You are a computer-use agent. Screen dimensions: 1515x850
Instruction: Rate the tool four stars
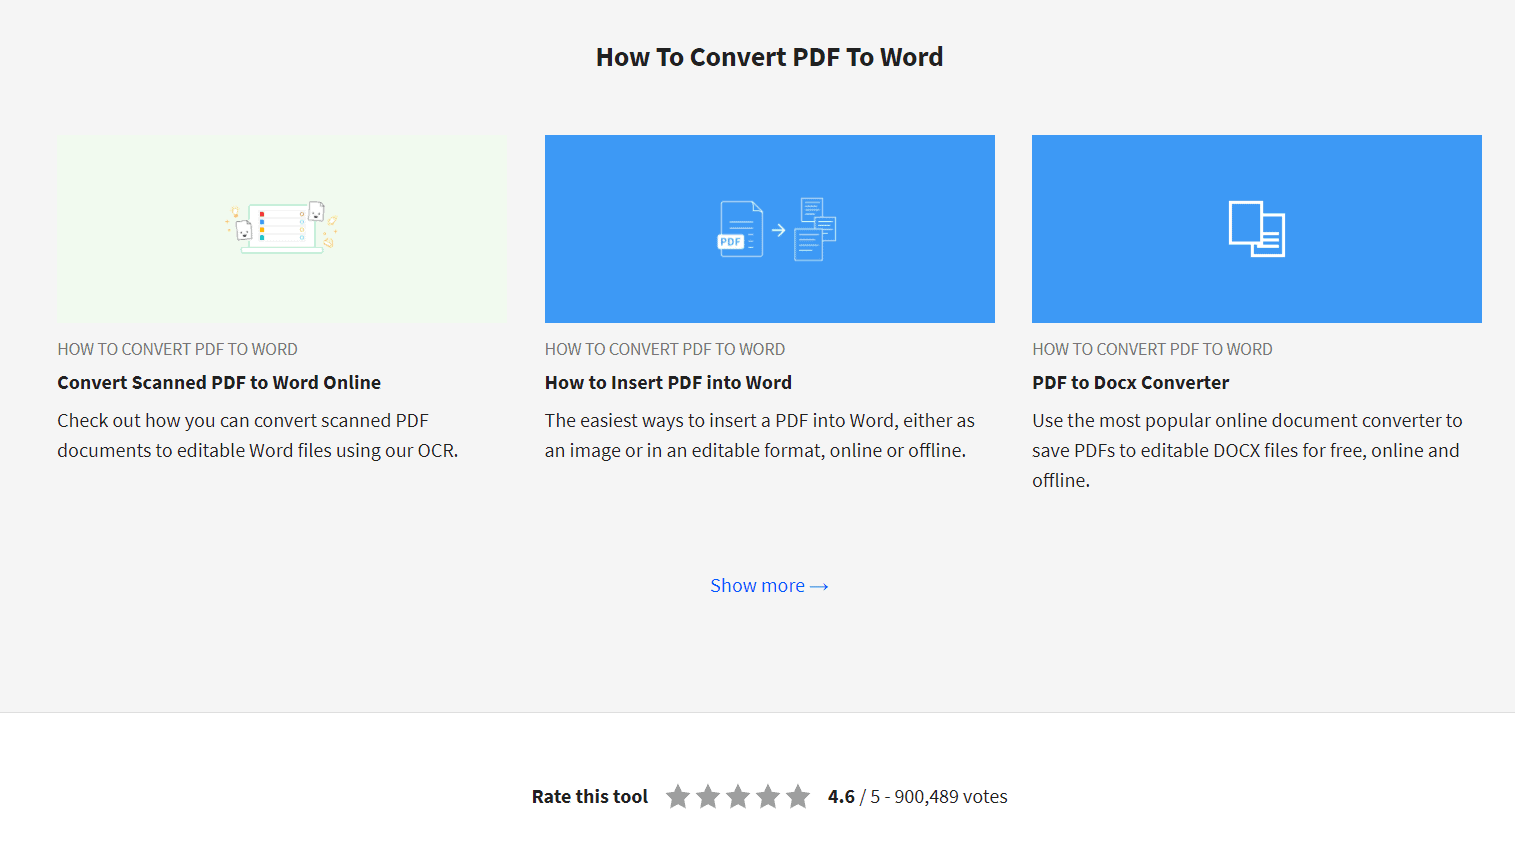(x=768, y=796)
